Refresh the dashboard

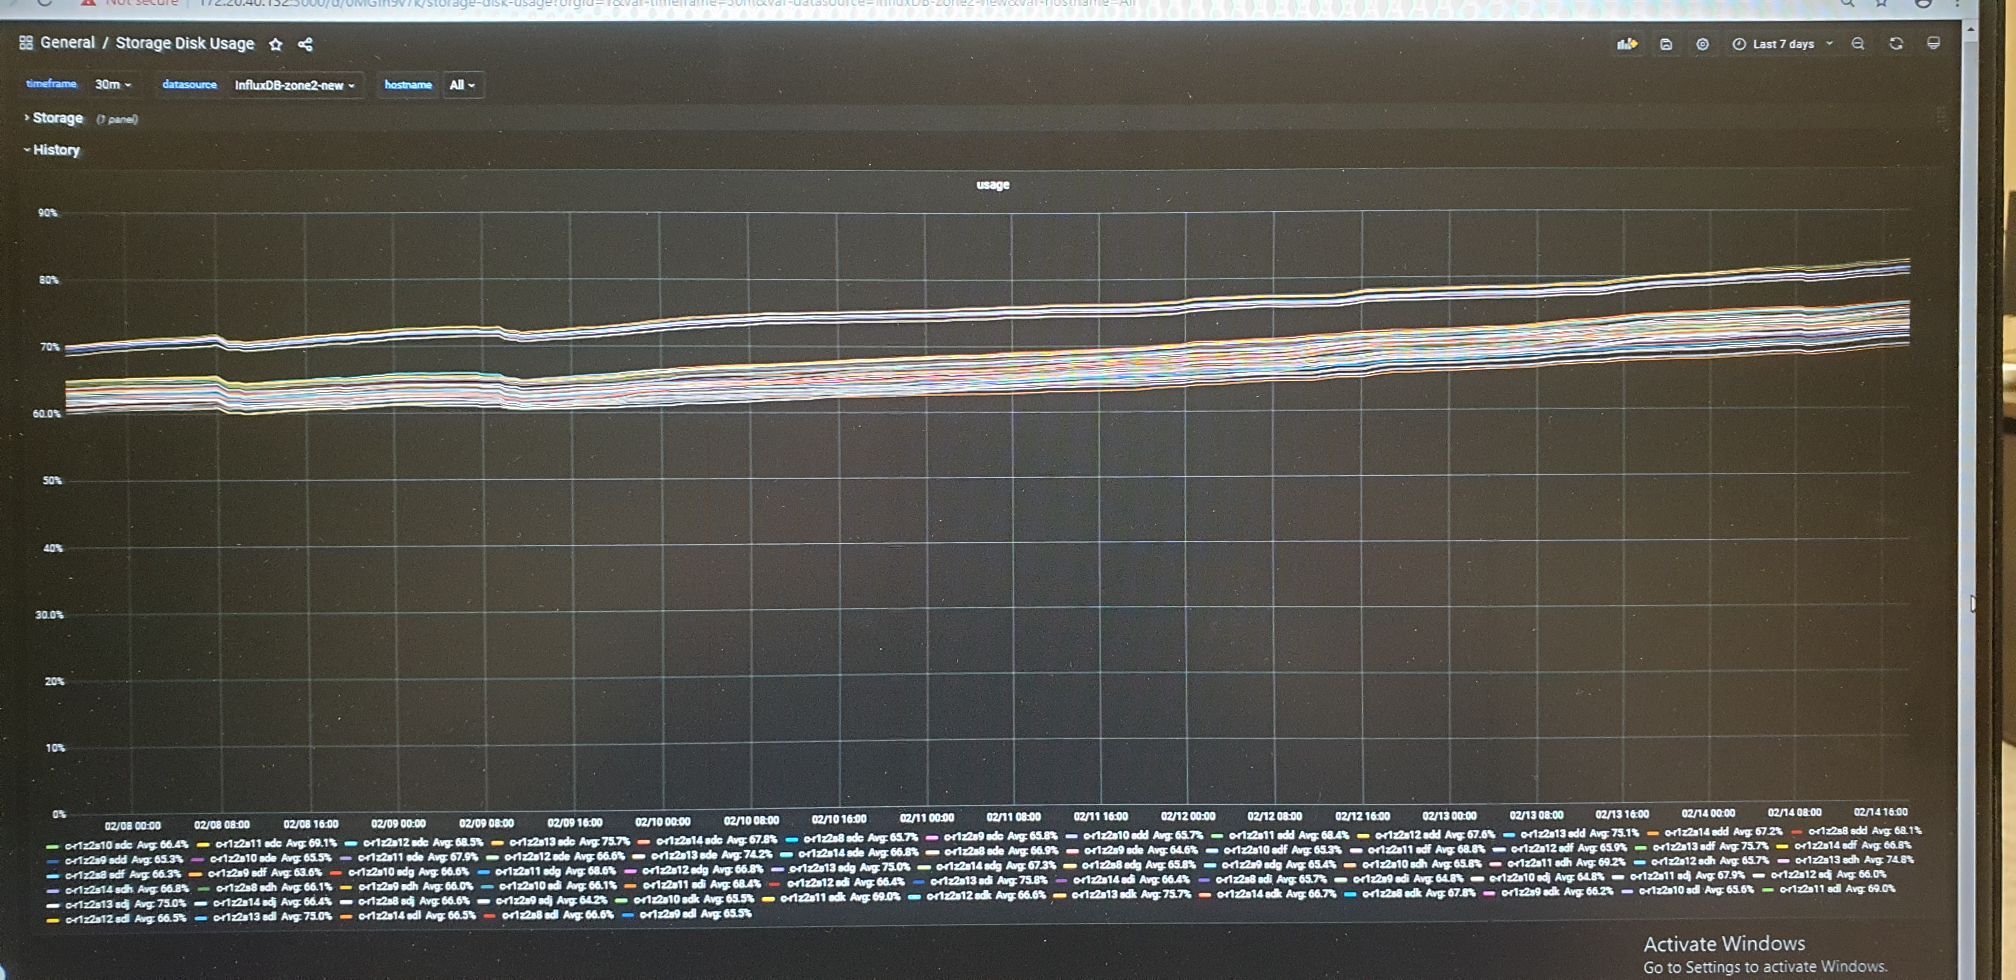pos(1896,44)
